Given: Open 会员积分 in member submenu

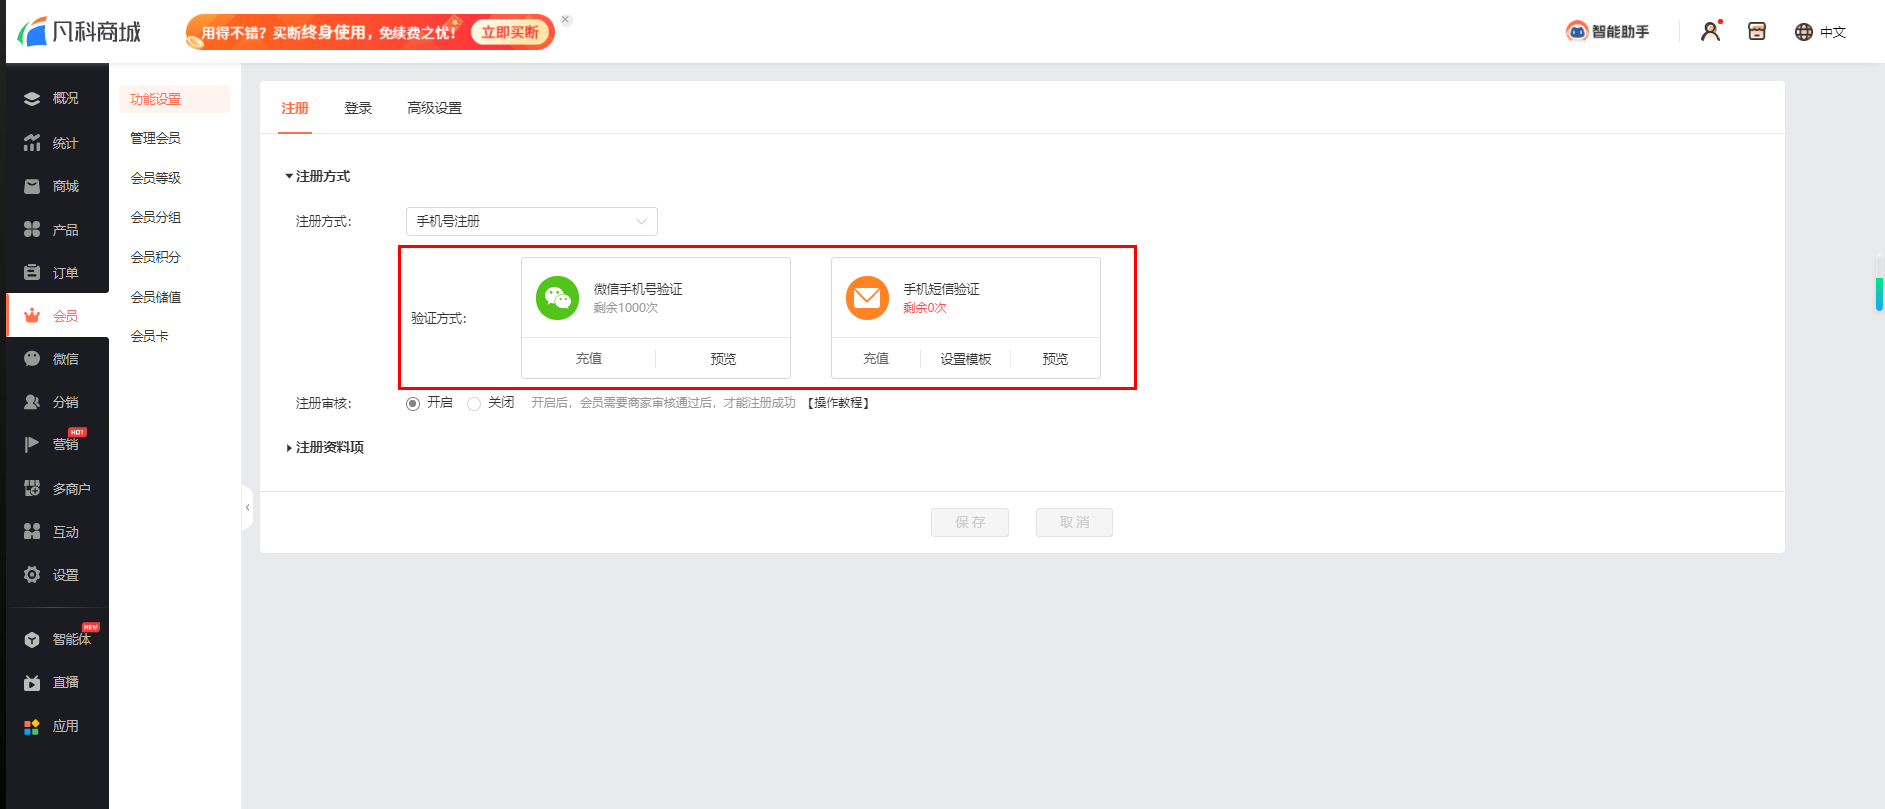Looking at the screenshot, I should (x=156, y=257).
